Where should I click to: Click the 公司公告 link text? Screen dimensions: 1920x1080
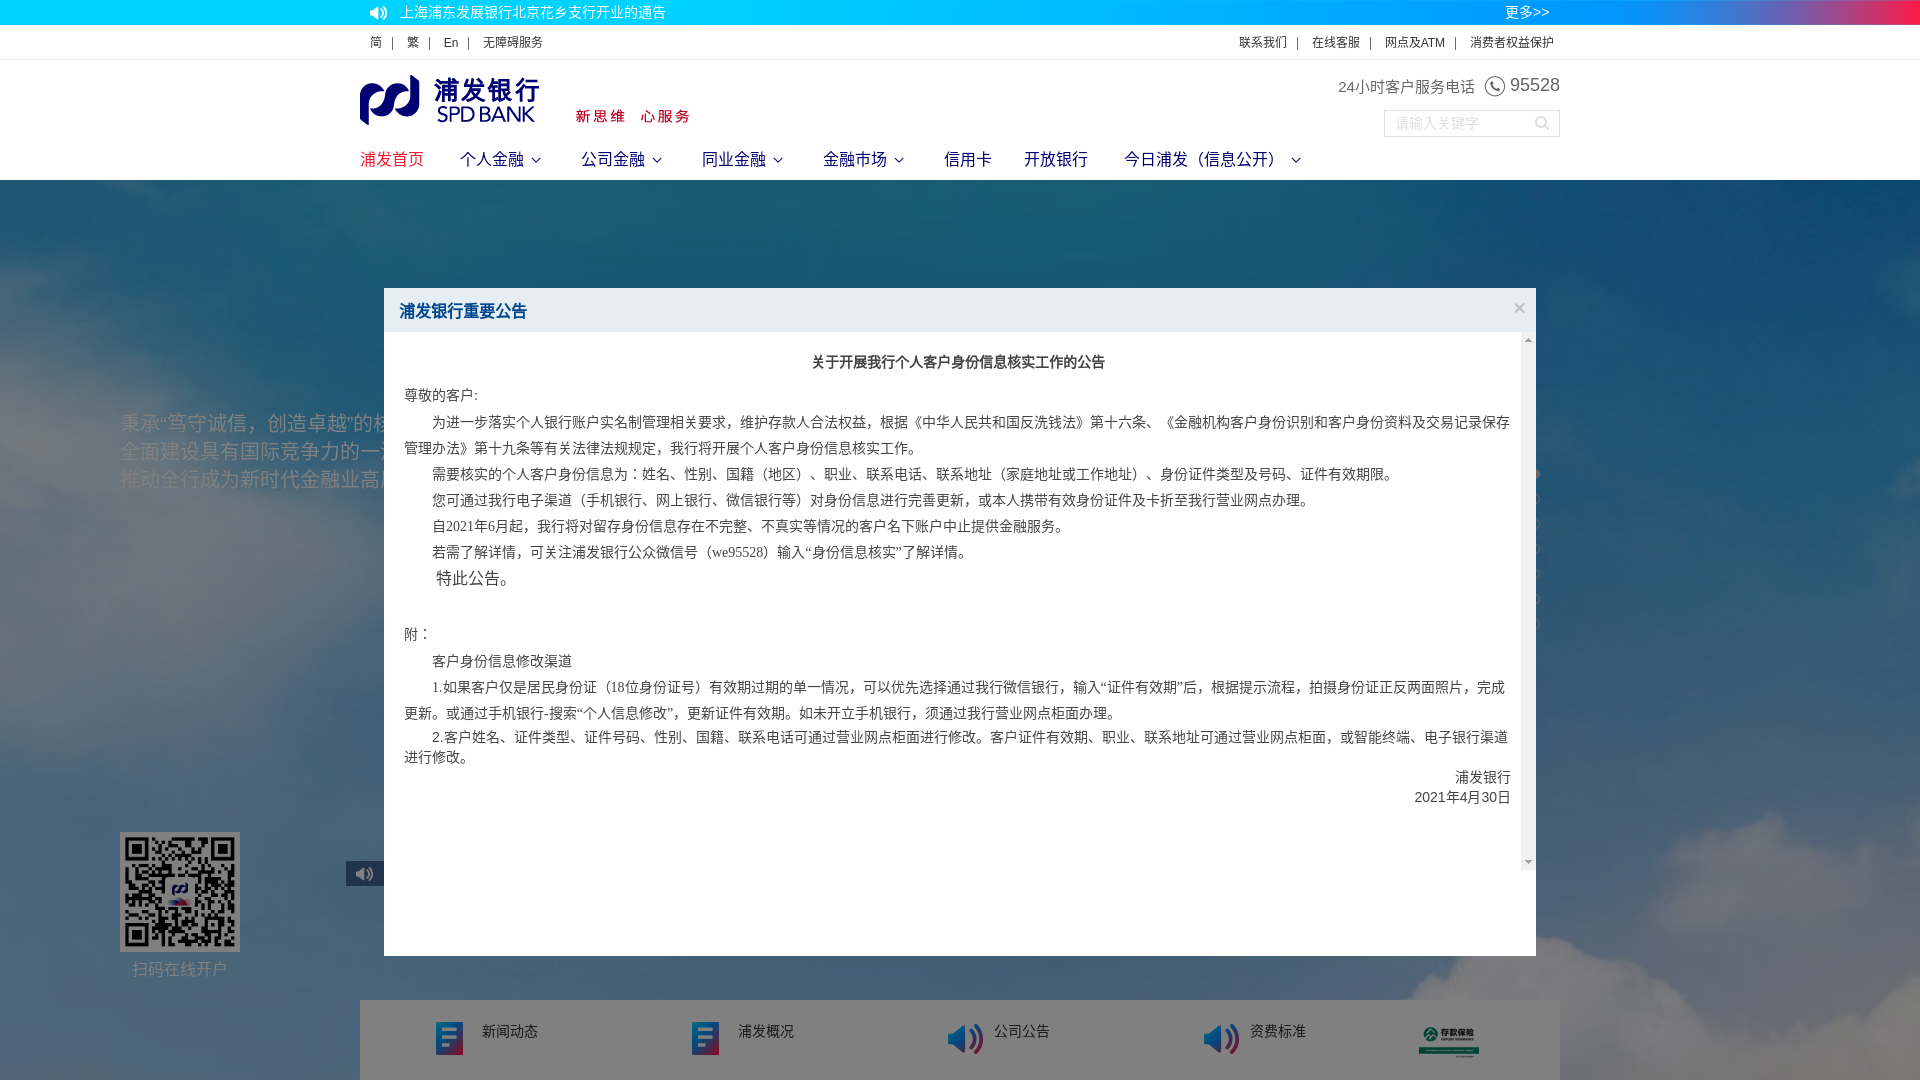click(1022, 1031)
